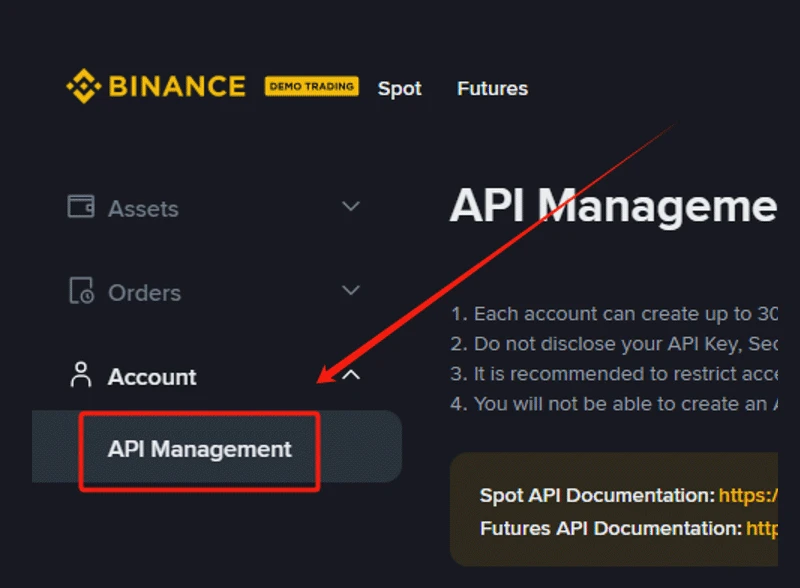Viewport: 800px width, 588px height.
Task: Click the Demo Trading badge
Action: point(312,86)
